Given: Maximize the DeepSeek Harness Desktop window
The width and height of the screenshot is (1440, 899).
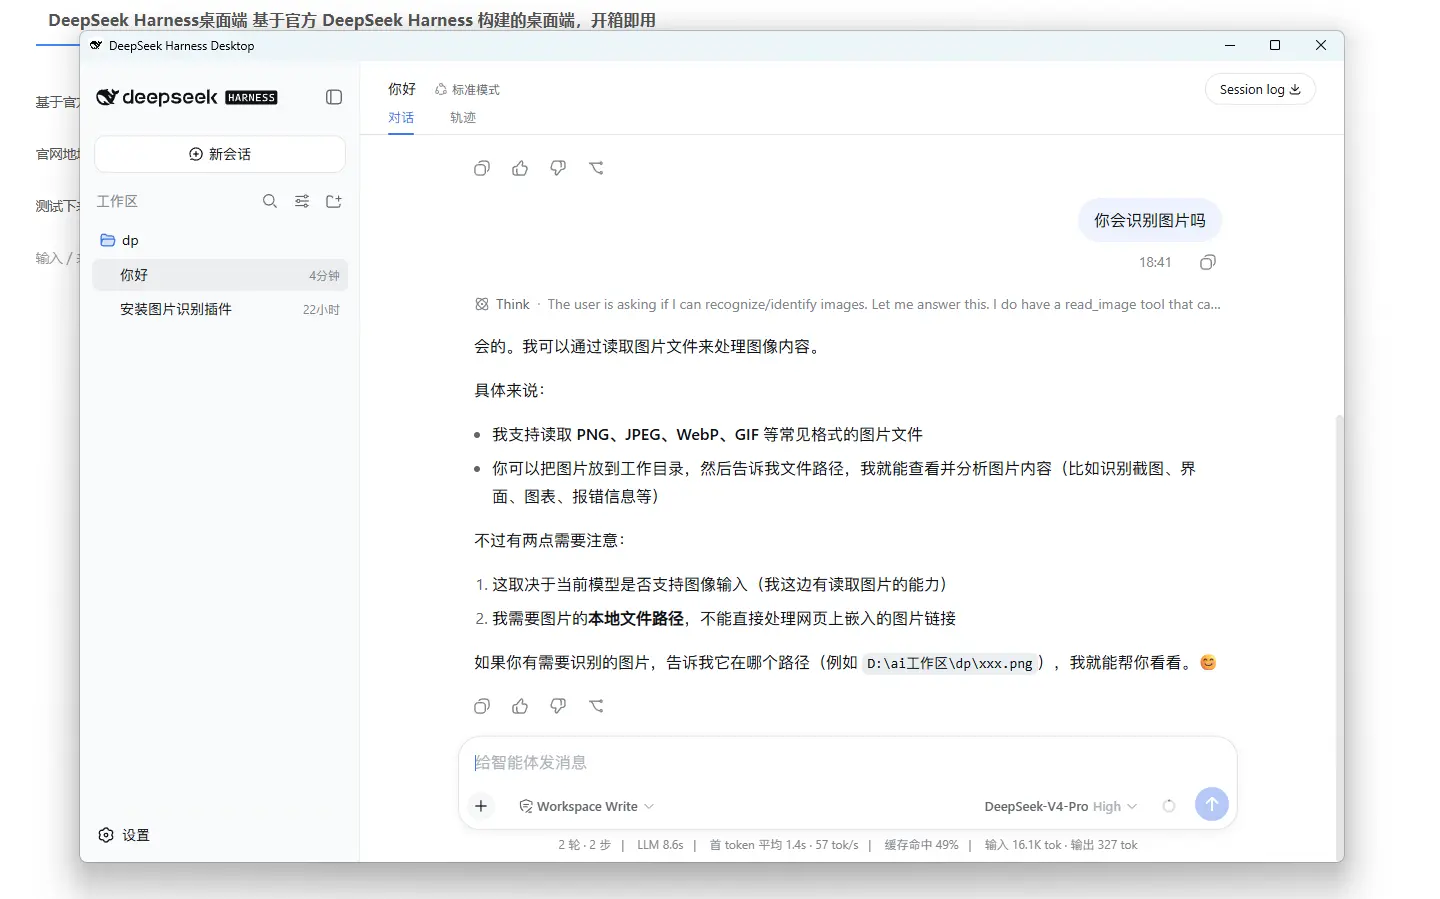Looking at the screenshot, I should [1275, 45].
